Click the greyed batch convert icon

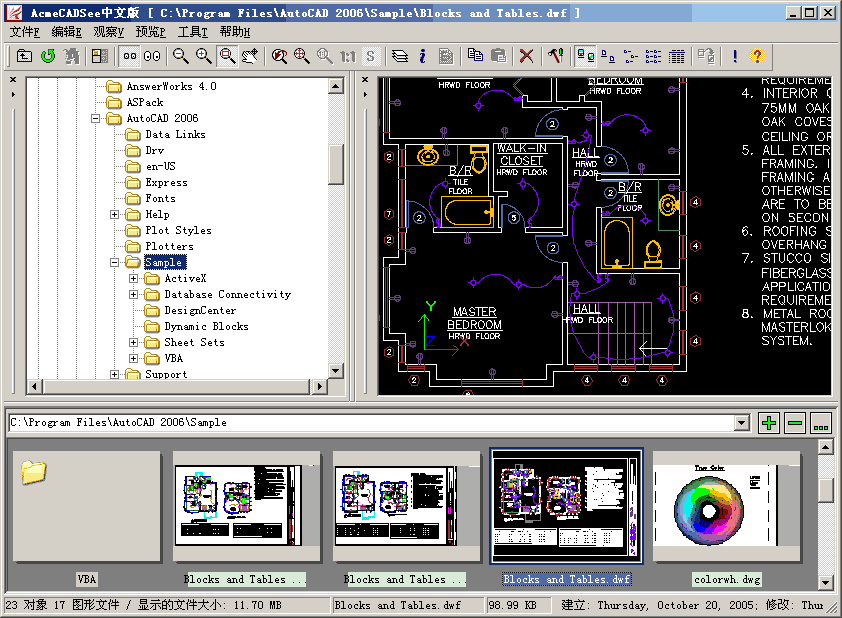(x=706, y=56)
